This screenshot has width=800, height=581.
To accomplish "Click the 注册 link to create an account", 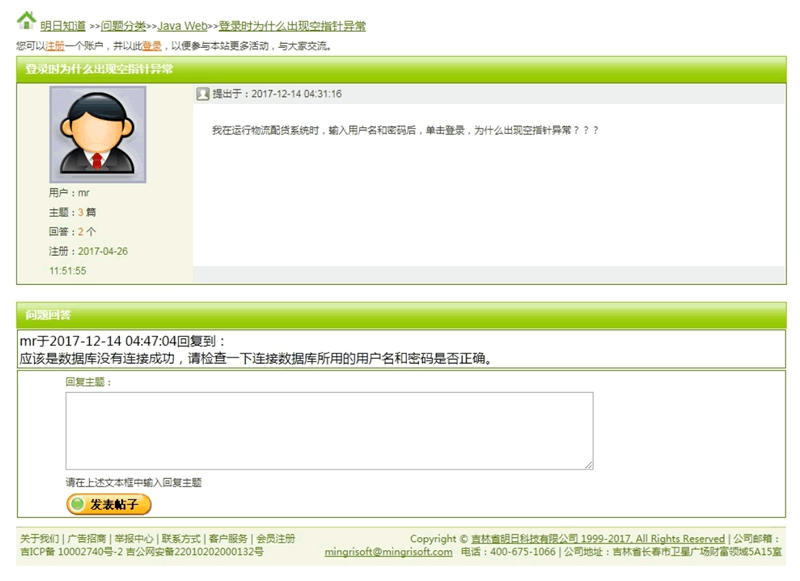I will 55,46.
